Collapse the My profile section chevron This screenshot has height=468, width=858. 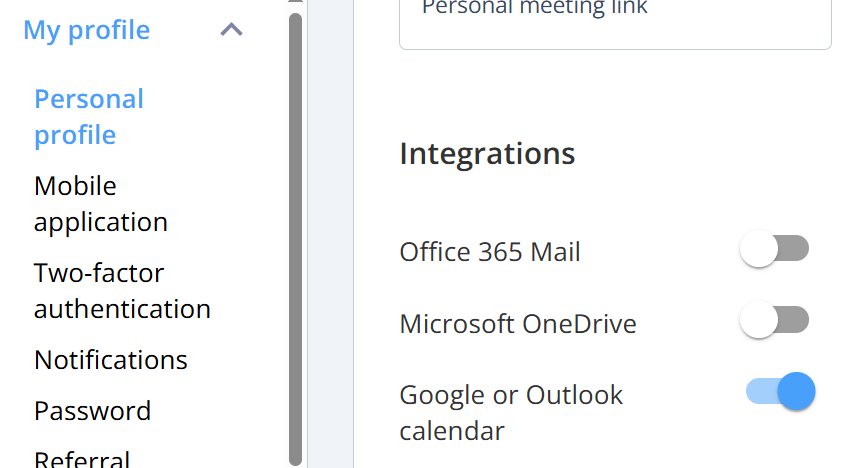(231, 30)
